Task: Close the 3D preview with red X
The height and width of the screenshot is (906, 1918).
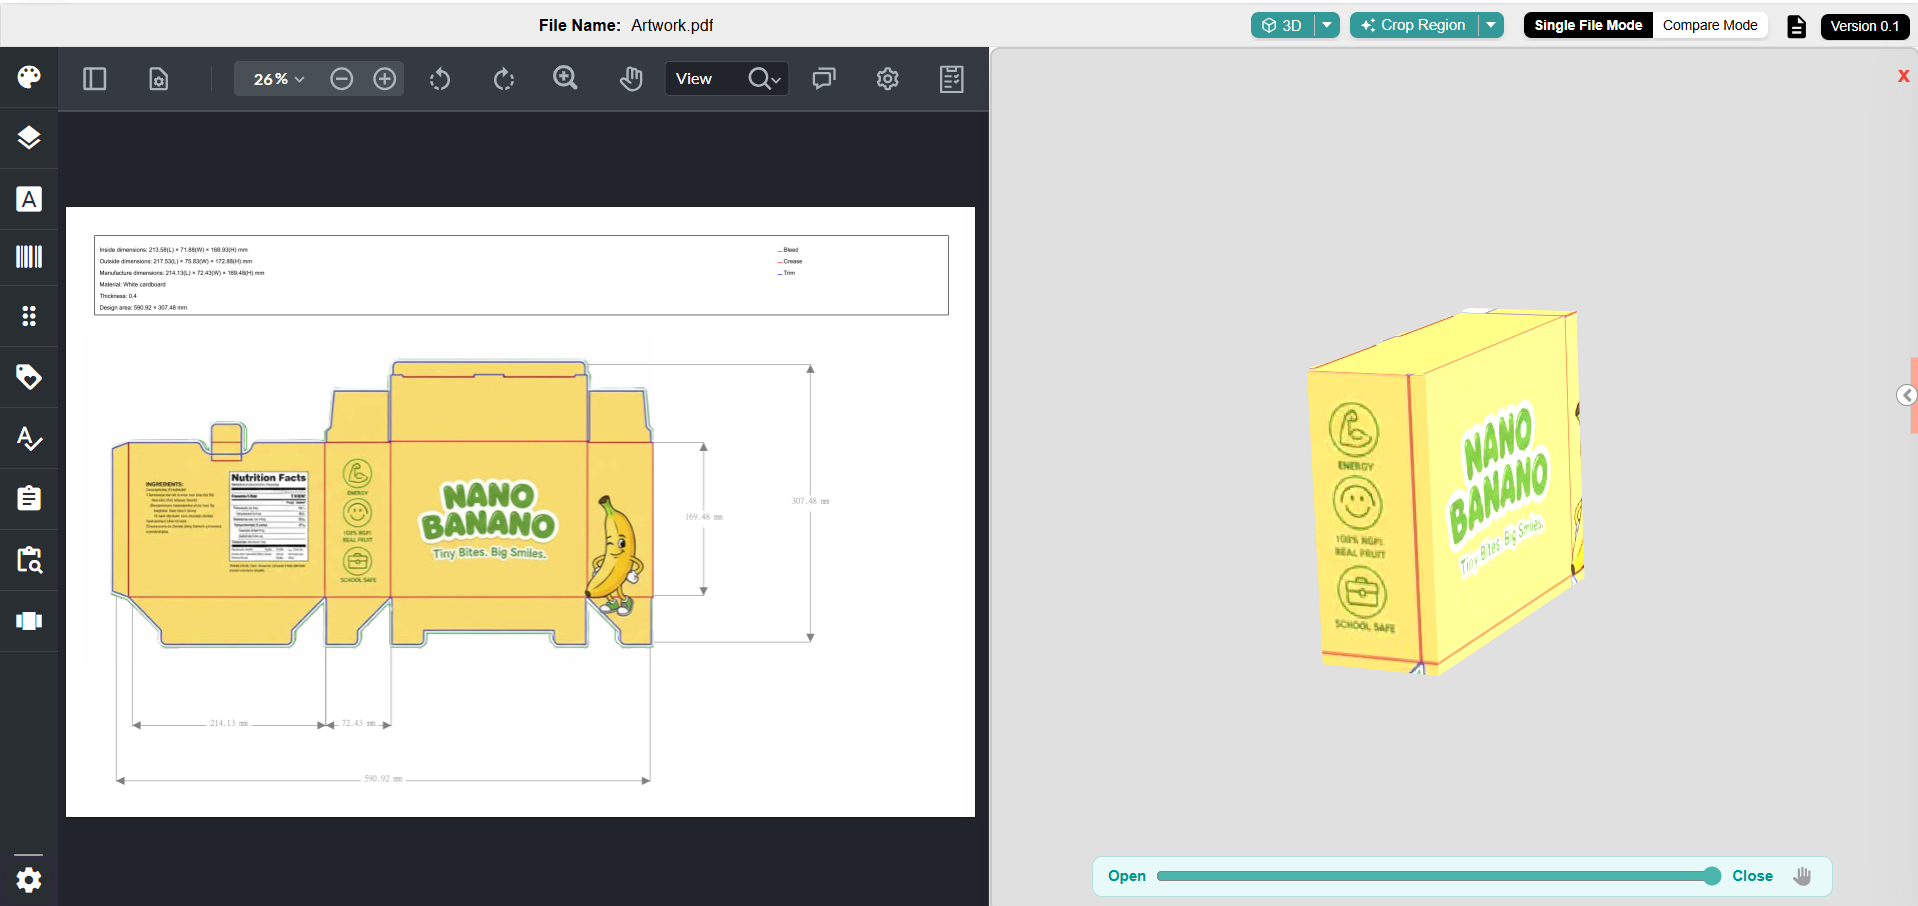Action: click(1903, 76)
